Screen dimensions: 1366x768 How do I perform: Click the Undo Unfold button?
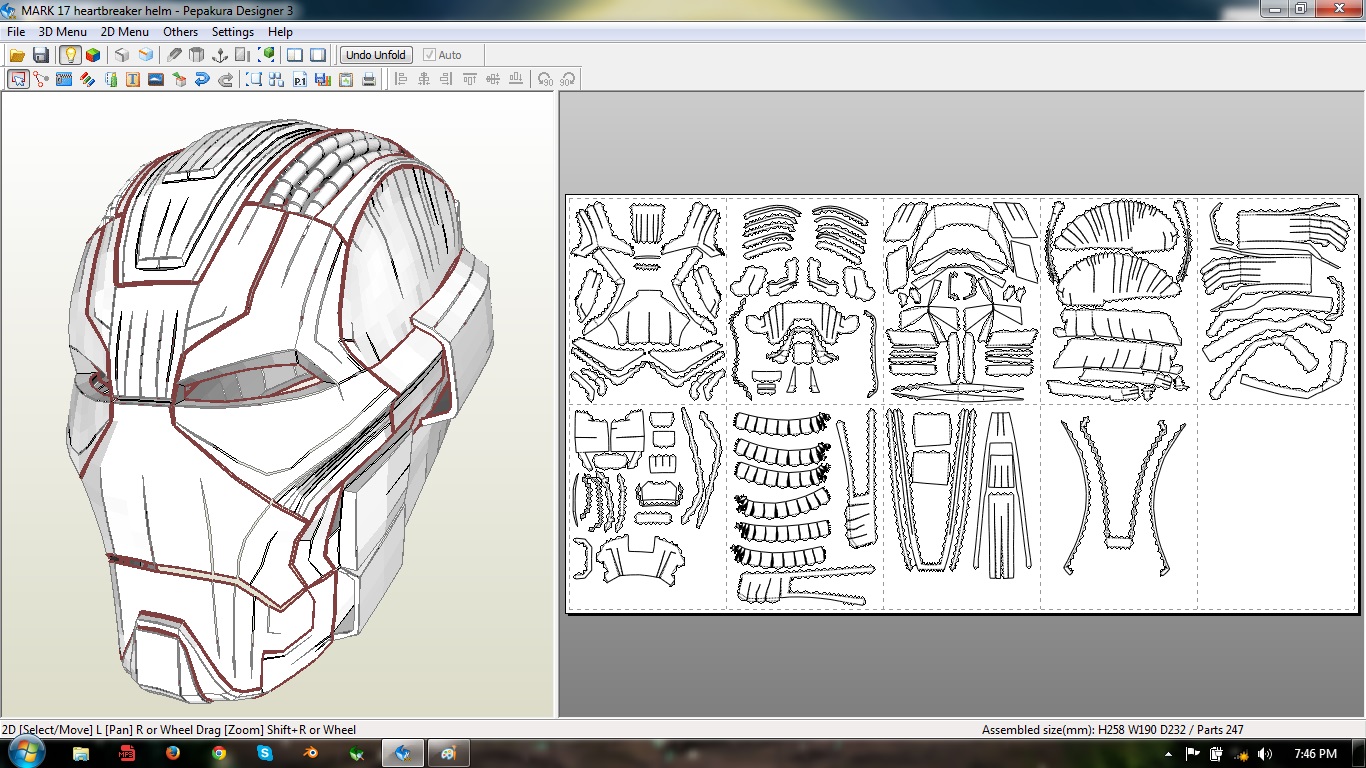click(x=376, y=55)
